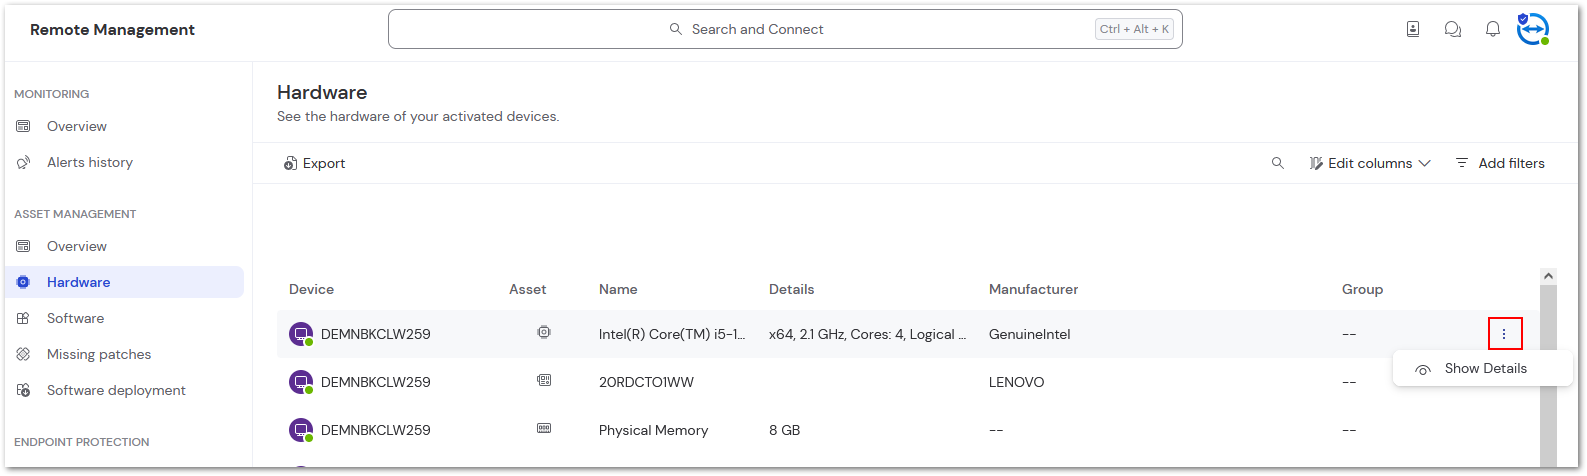The height and width of the screenshot is (476, 1587).
Task: Open Alerts history in Monitoring
Action: (x=89, y=162)
